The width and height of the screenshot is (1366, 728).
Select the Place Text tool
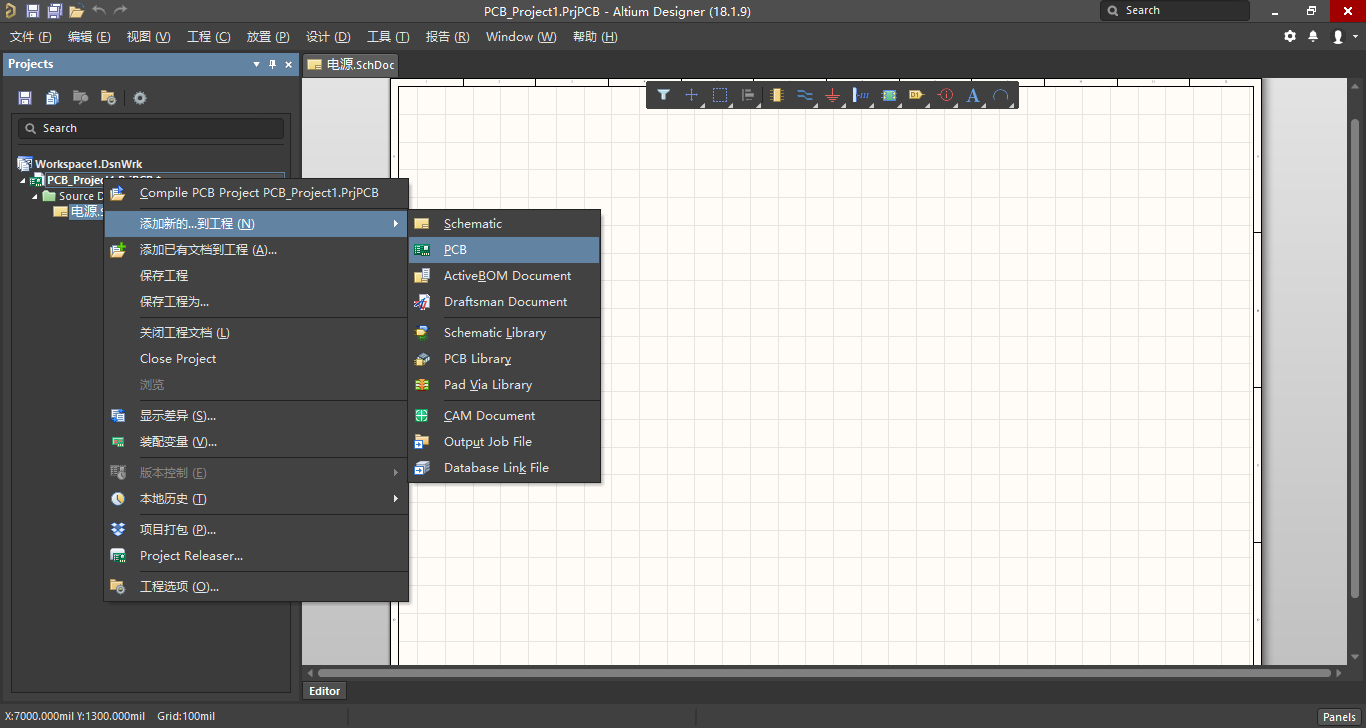pos(973,95)
